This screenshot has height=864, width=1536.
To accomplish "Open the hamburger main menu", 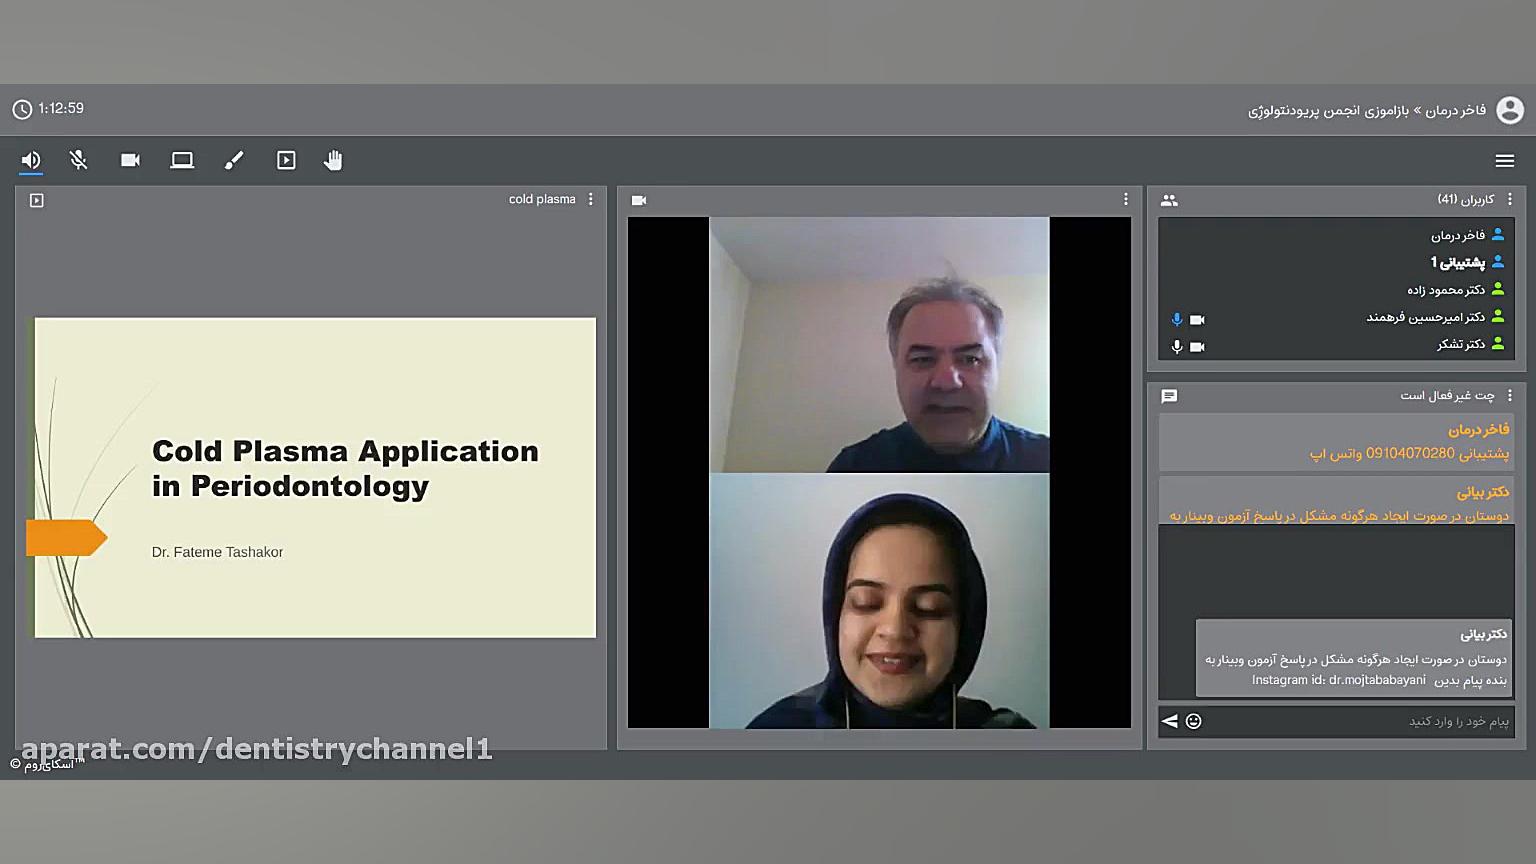I will [1504, 160].
